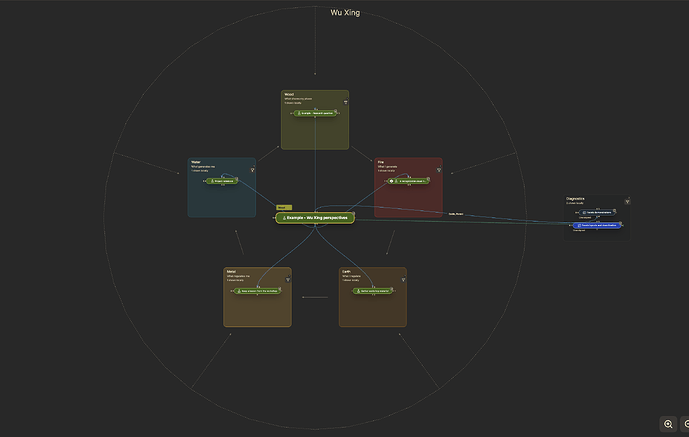
Task: Select the green node inside the Wood group
Action: point(315,113)
